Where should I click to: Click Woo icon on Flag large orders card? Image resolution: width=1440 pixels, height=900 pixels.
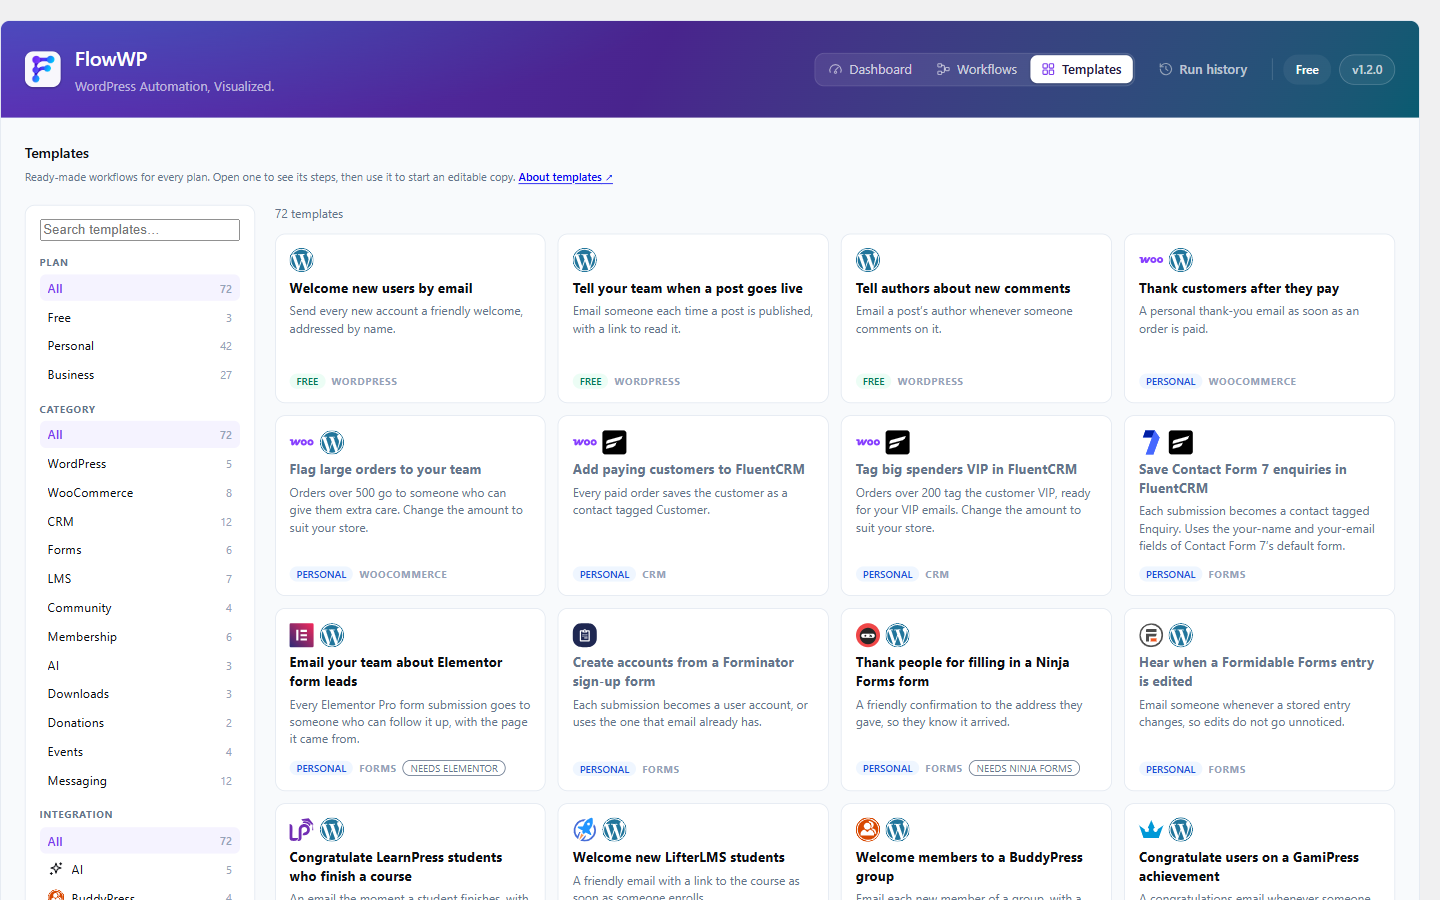pyautogui.click(x=302, y=442)
